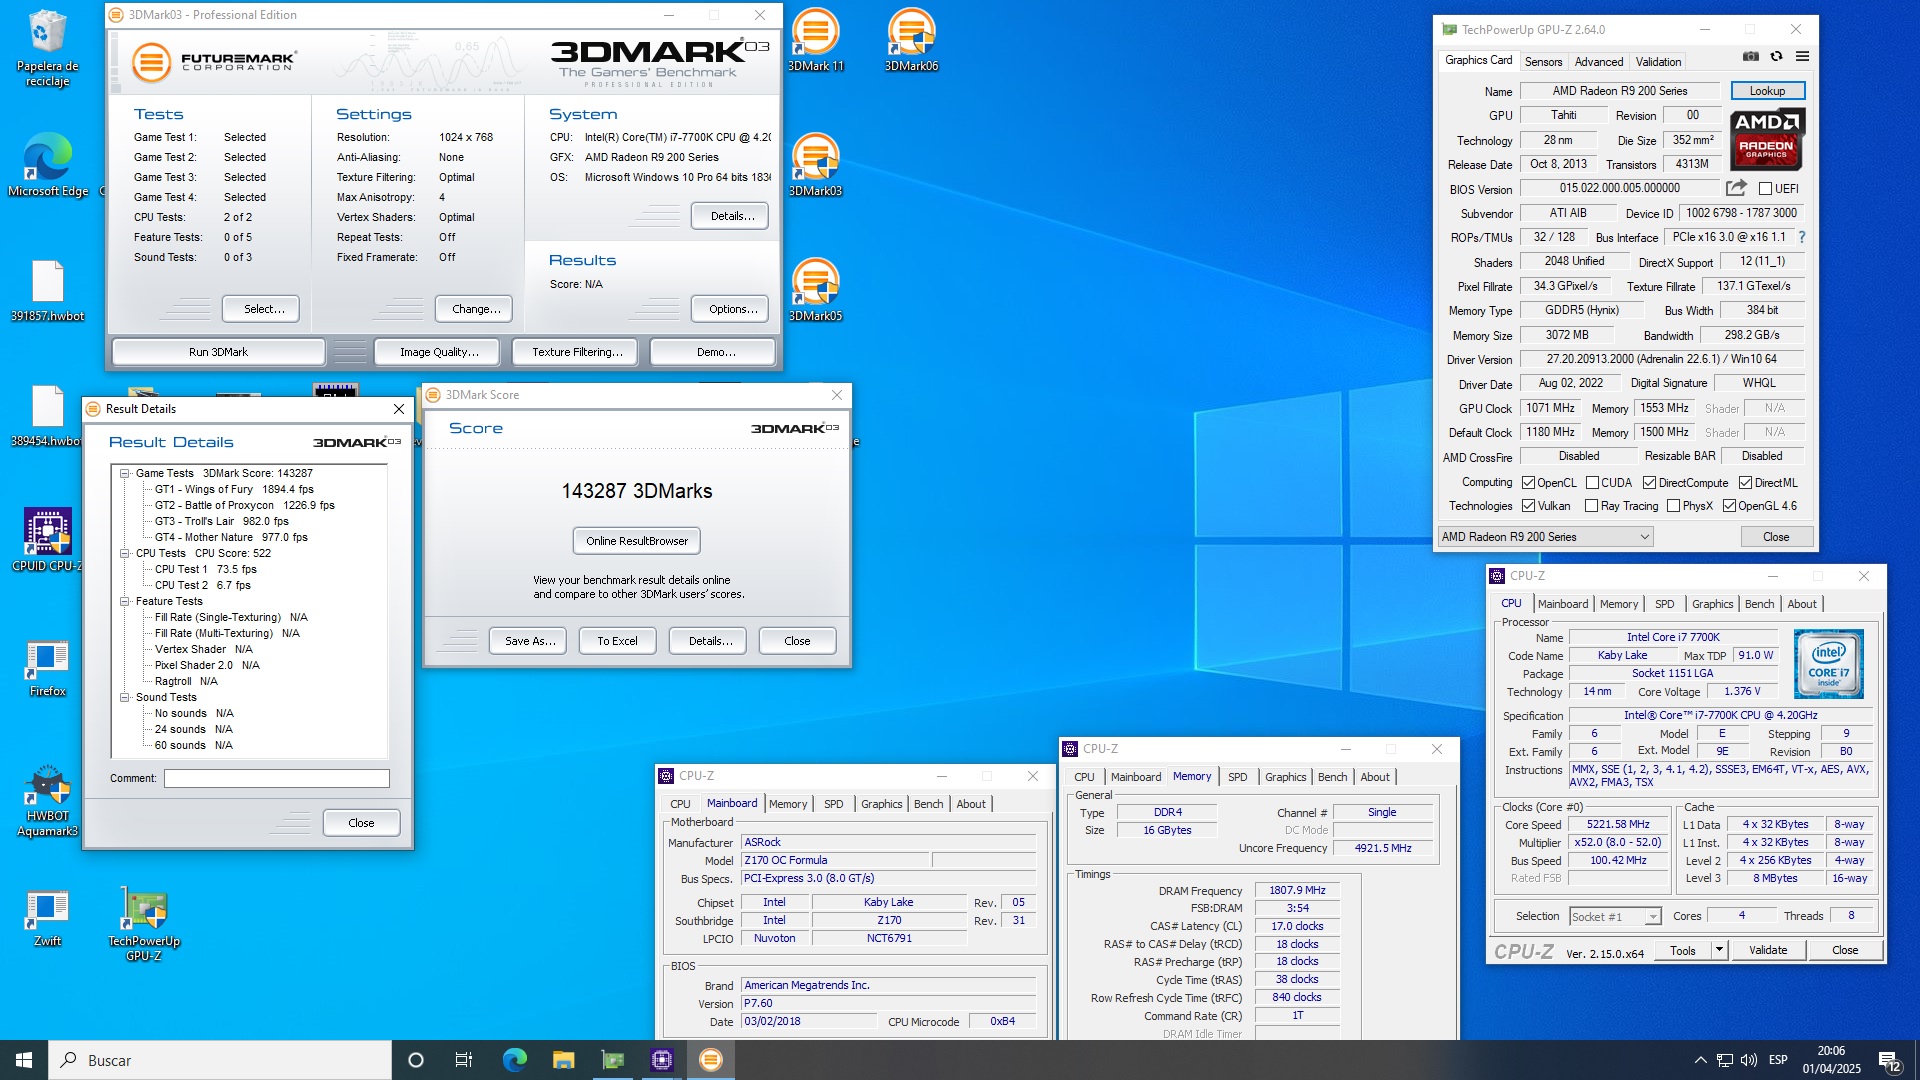Collapse Feature Tests tree node
The height and width of the screenshot is (1080, 1920).
[x=125, y=601]
